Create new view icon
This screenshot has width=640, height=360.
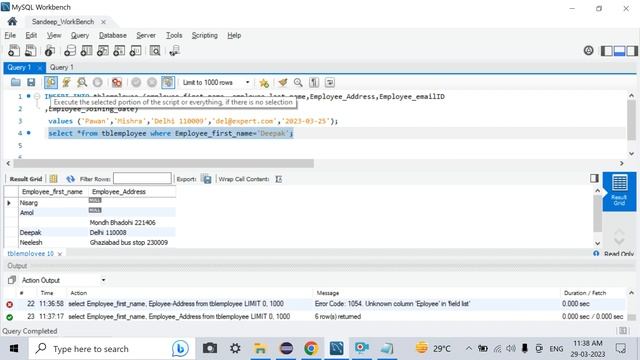click(102, 51)
